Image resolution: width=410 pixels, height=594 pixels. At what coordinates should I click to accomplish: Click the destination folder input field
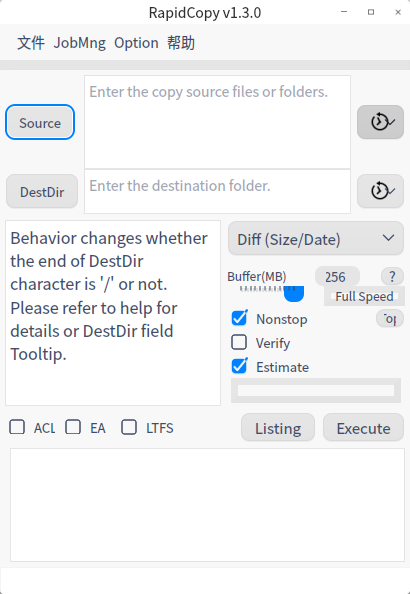pyautogui.click(x=218, y=191)
